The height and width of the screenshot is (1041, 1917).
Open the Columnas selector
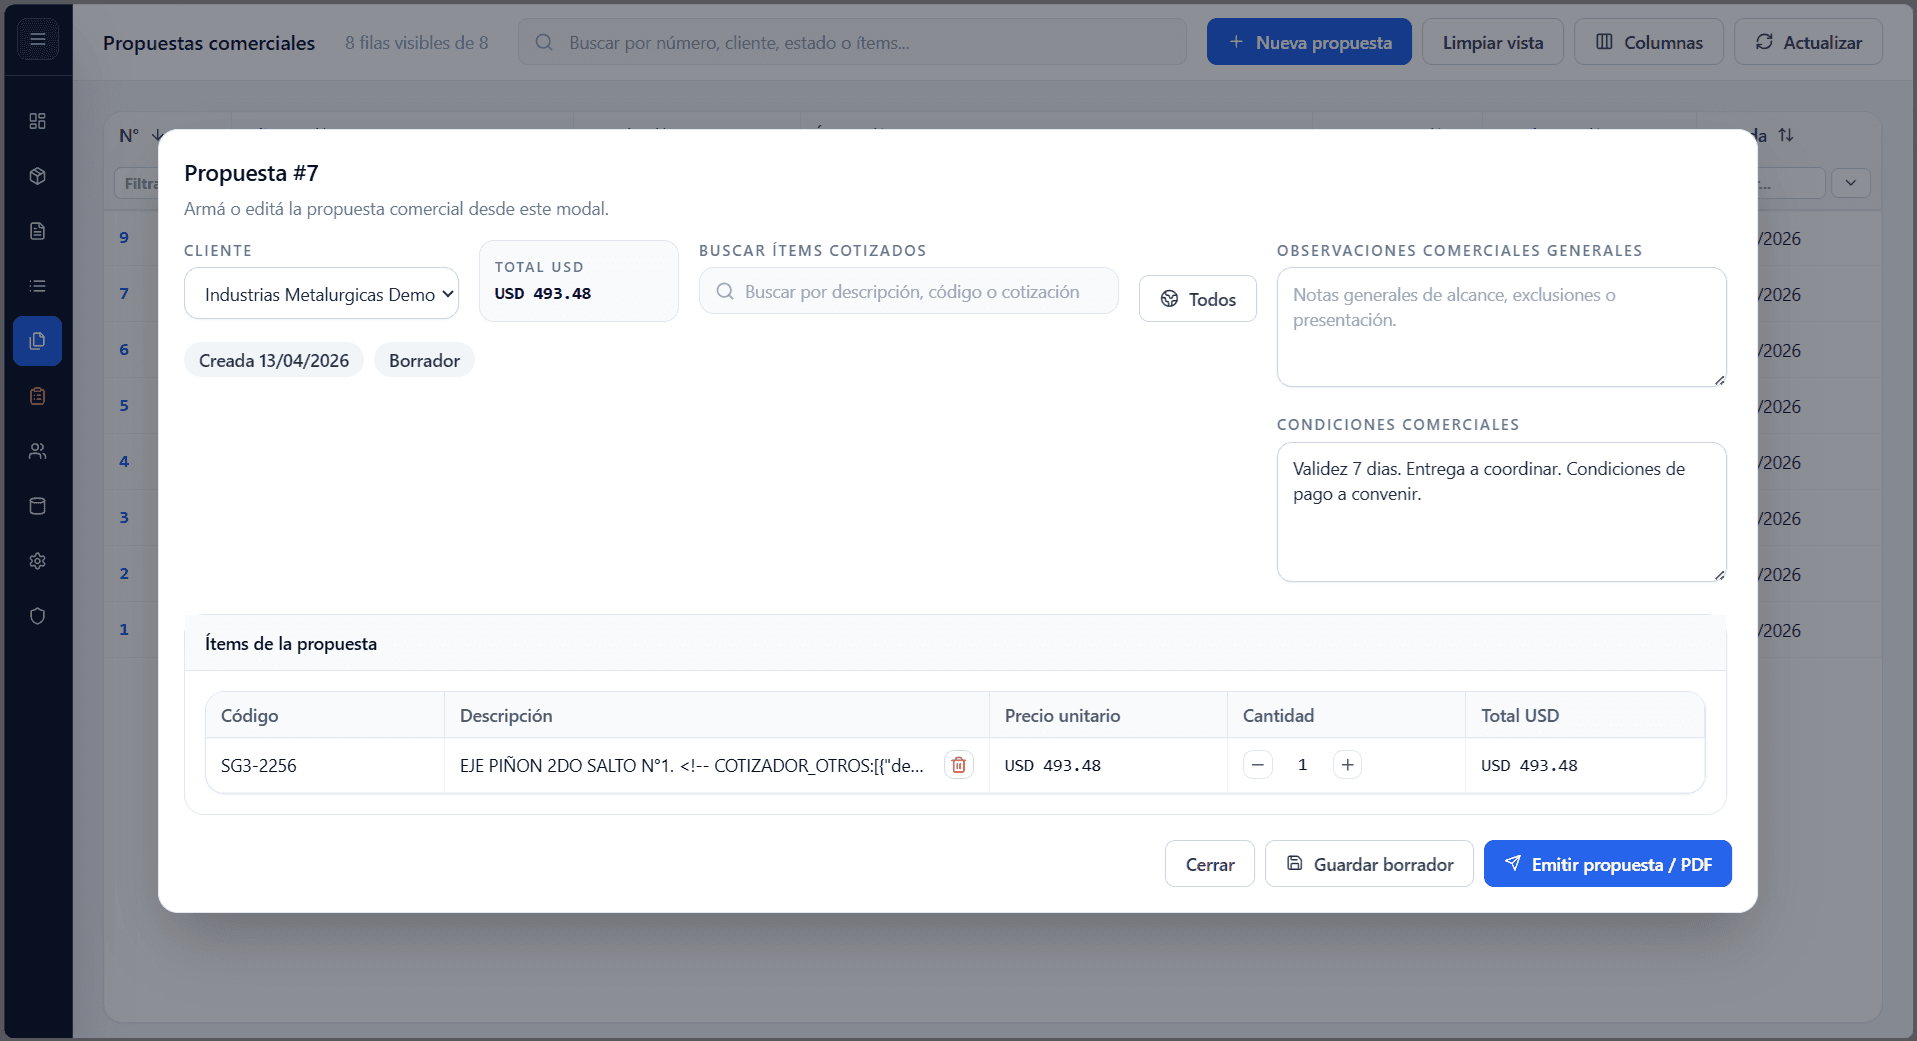(1648, 42)
